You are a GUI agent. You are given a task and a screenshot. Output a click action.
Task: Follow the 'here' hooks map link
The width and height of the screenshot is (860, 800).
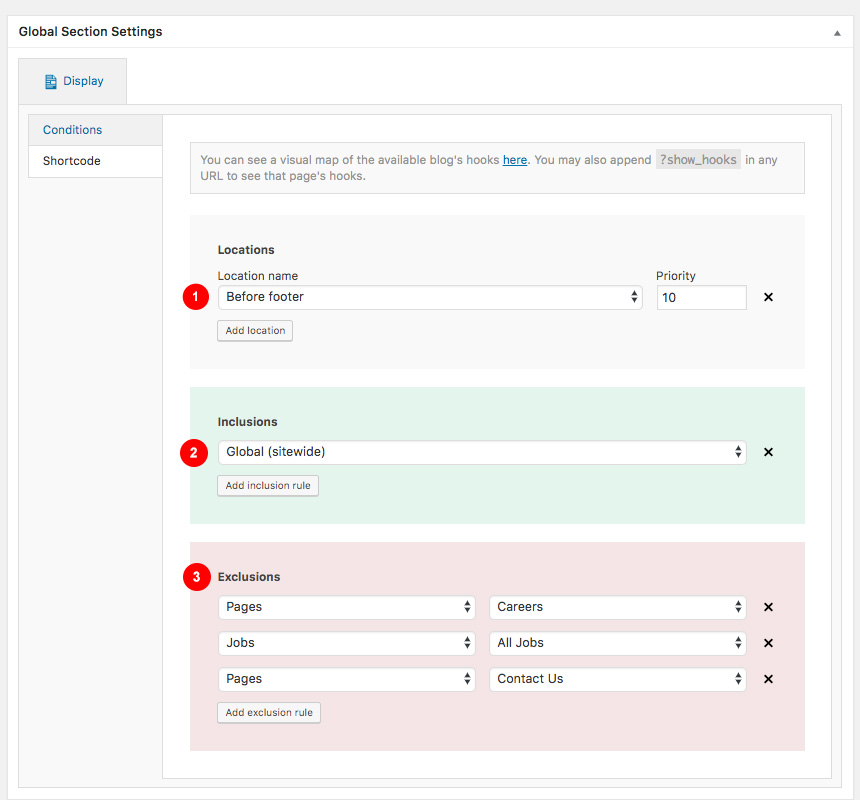514,160
